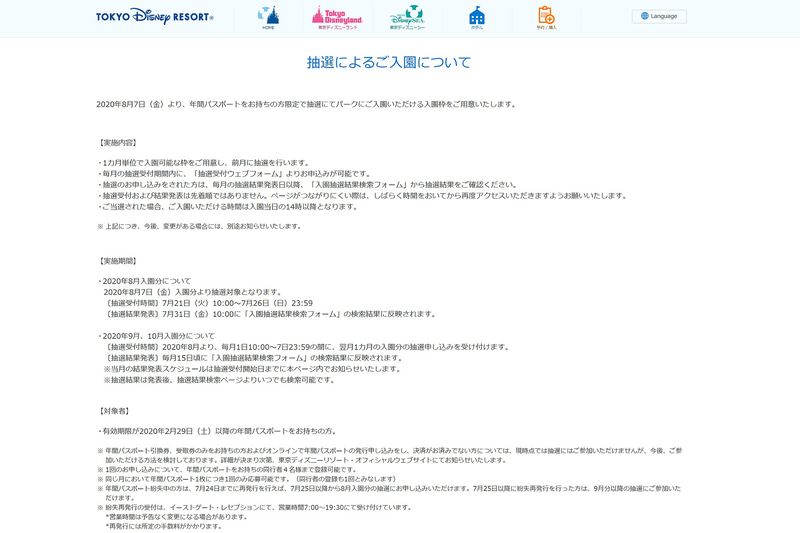Select the 【対象者】 section heading
800x533 pixels.
coord(114,411)
